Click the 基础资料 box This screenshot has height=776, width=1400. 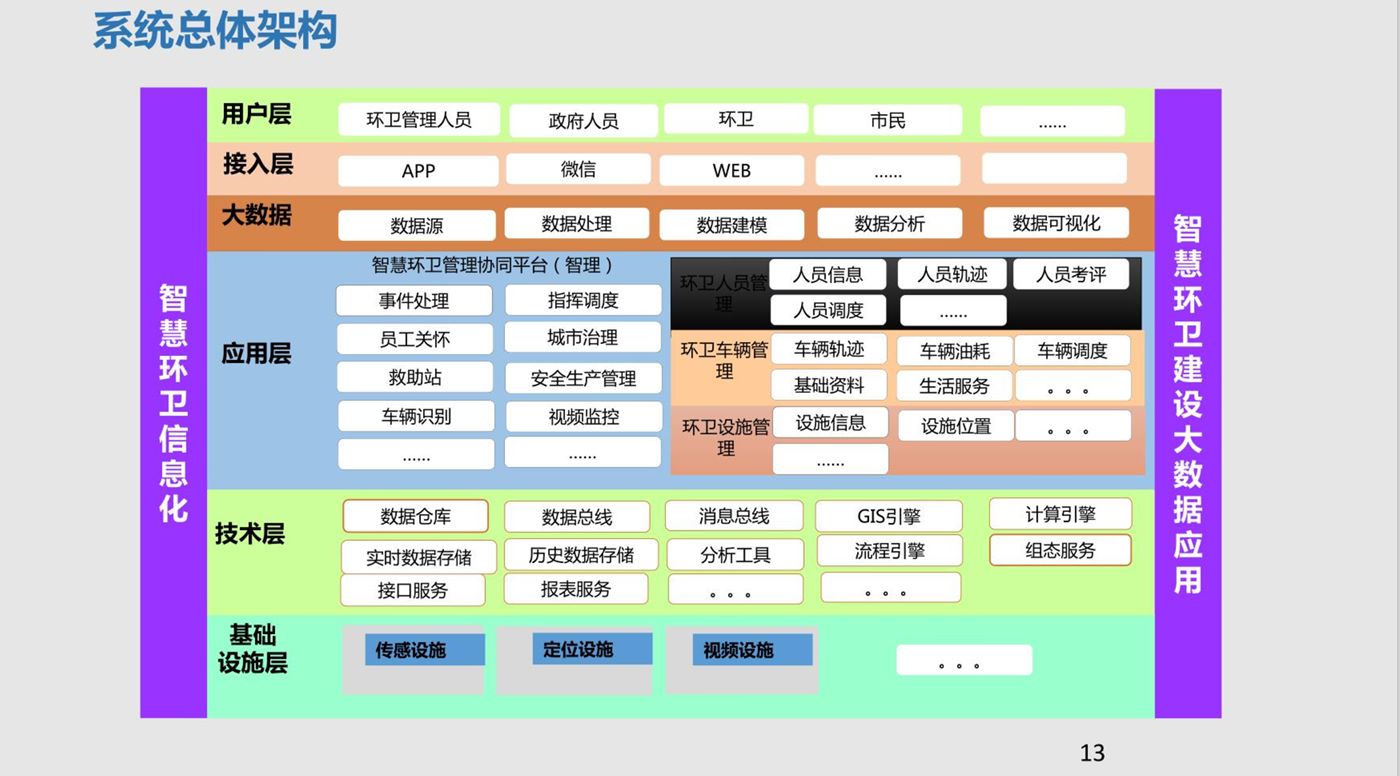tap(829, 385)
